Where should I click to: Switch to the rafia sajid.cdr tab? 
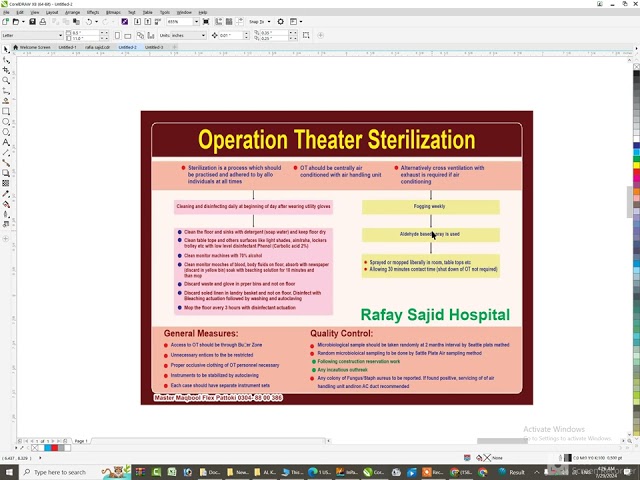[x=97, y=47]
